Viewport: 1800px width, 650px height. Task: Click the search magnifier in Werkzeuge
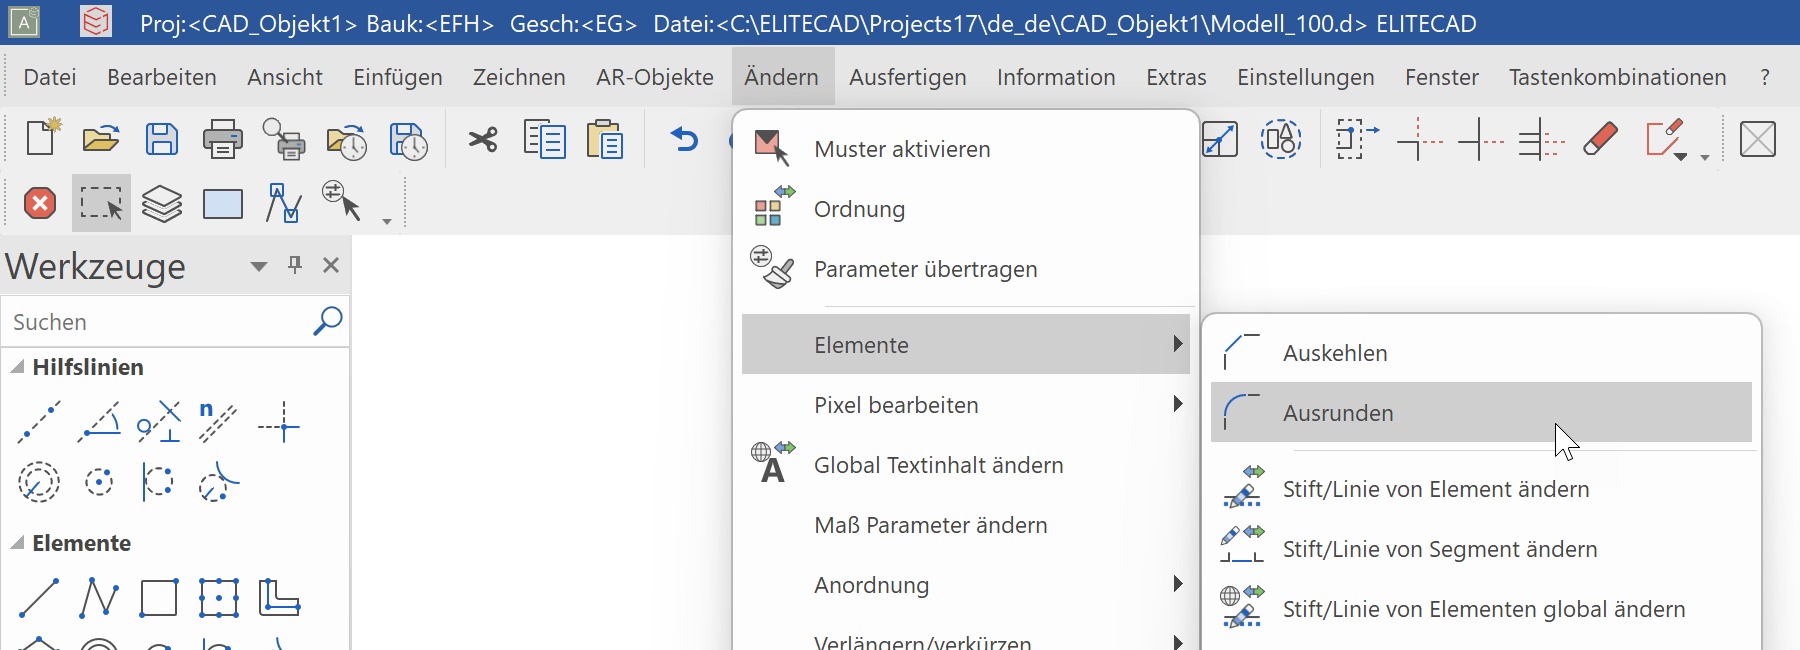coord(328,321)
